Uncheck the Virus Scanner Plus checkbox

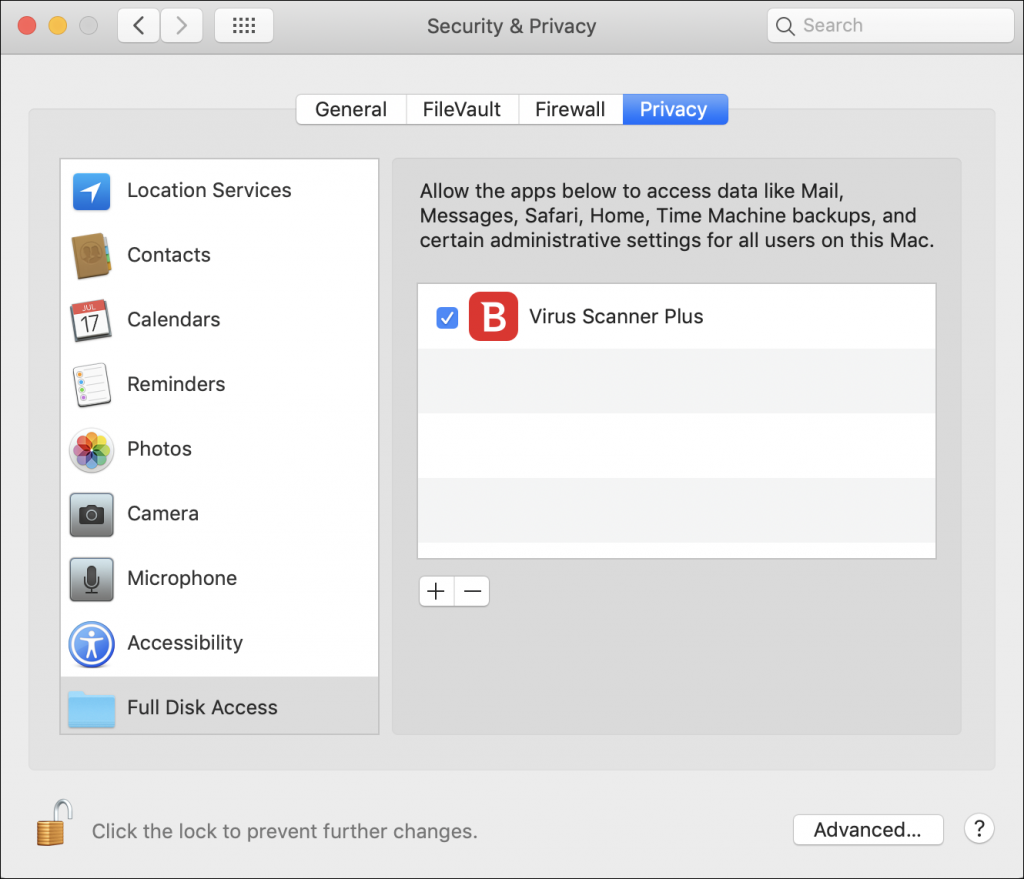(447, 318)
